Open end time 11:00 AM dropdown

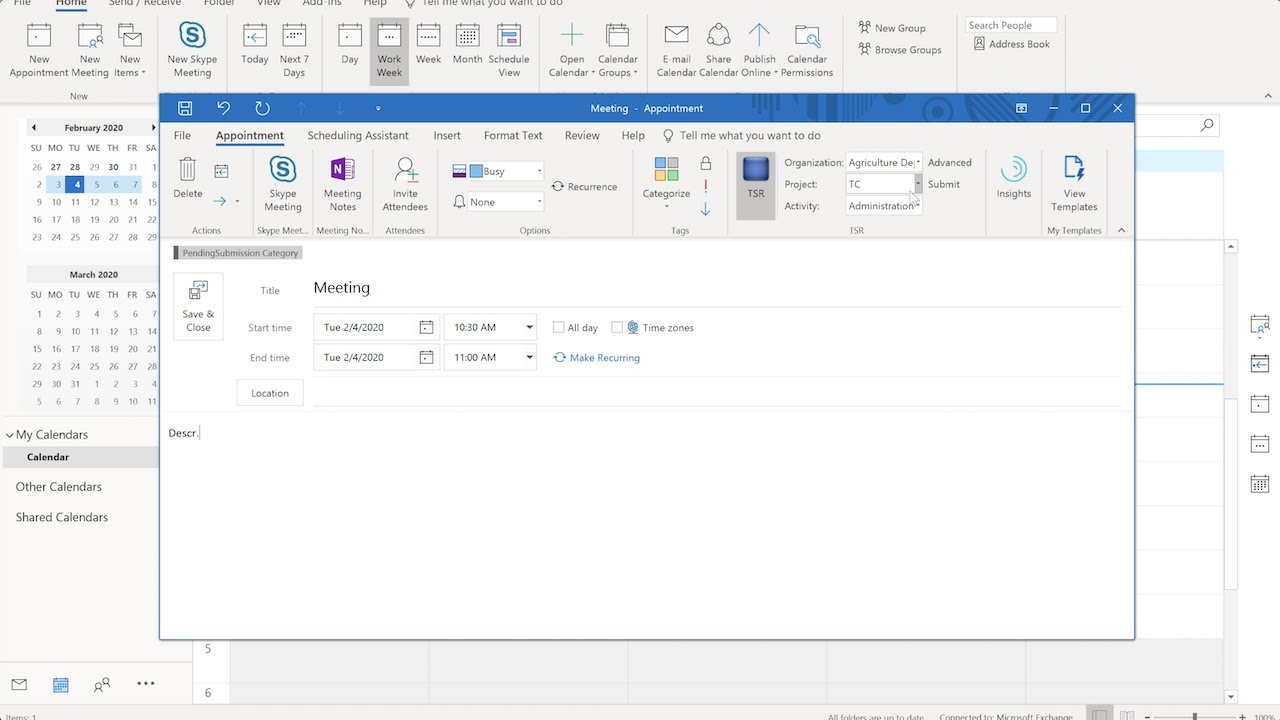click(x=530, y=358)
